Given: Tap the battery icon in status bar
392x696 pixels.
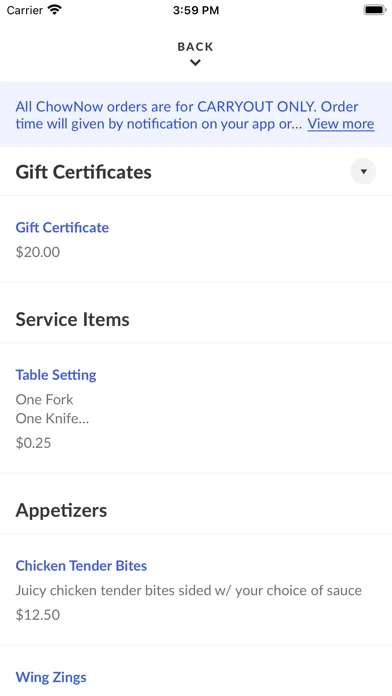Looking at the screenshot, I should (375, 10).
